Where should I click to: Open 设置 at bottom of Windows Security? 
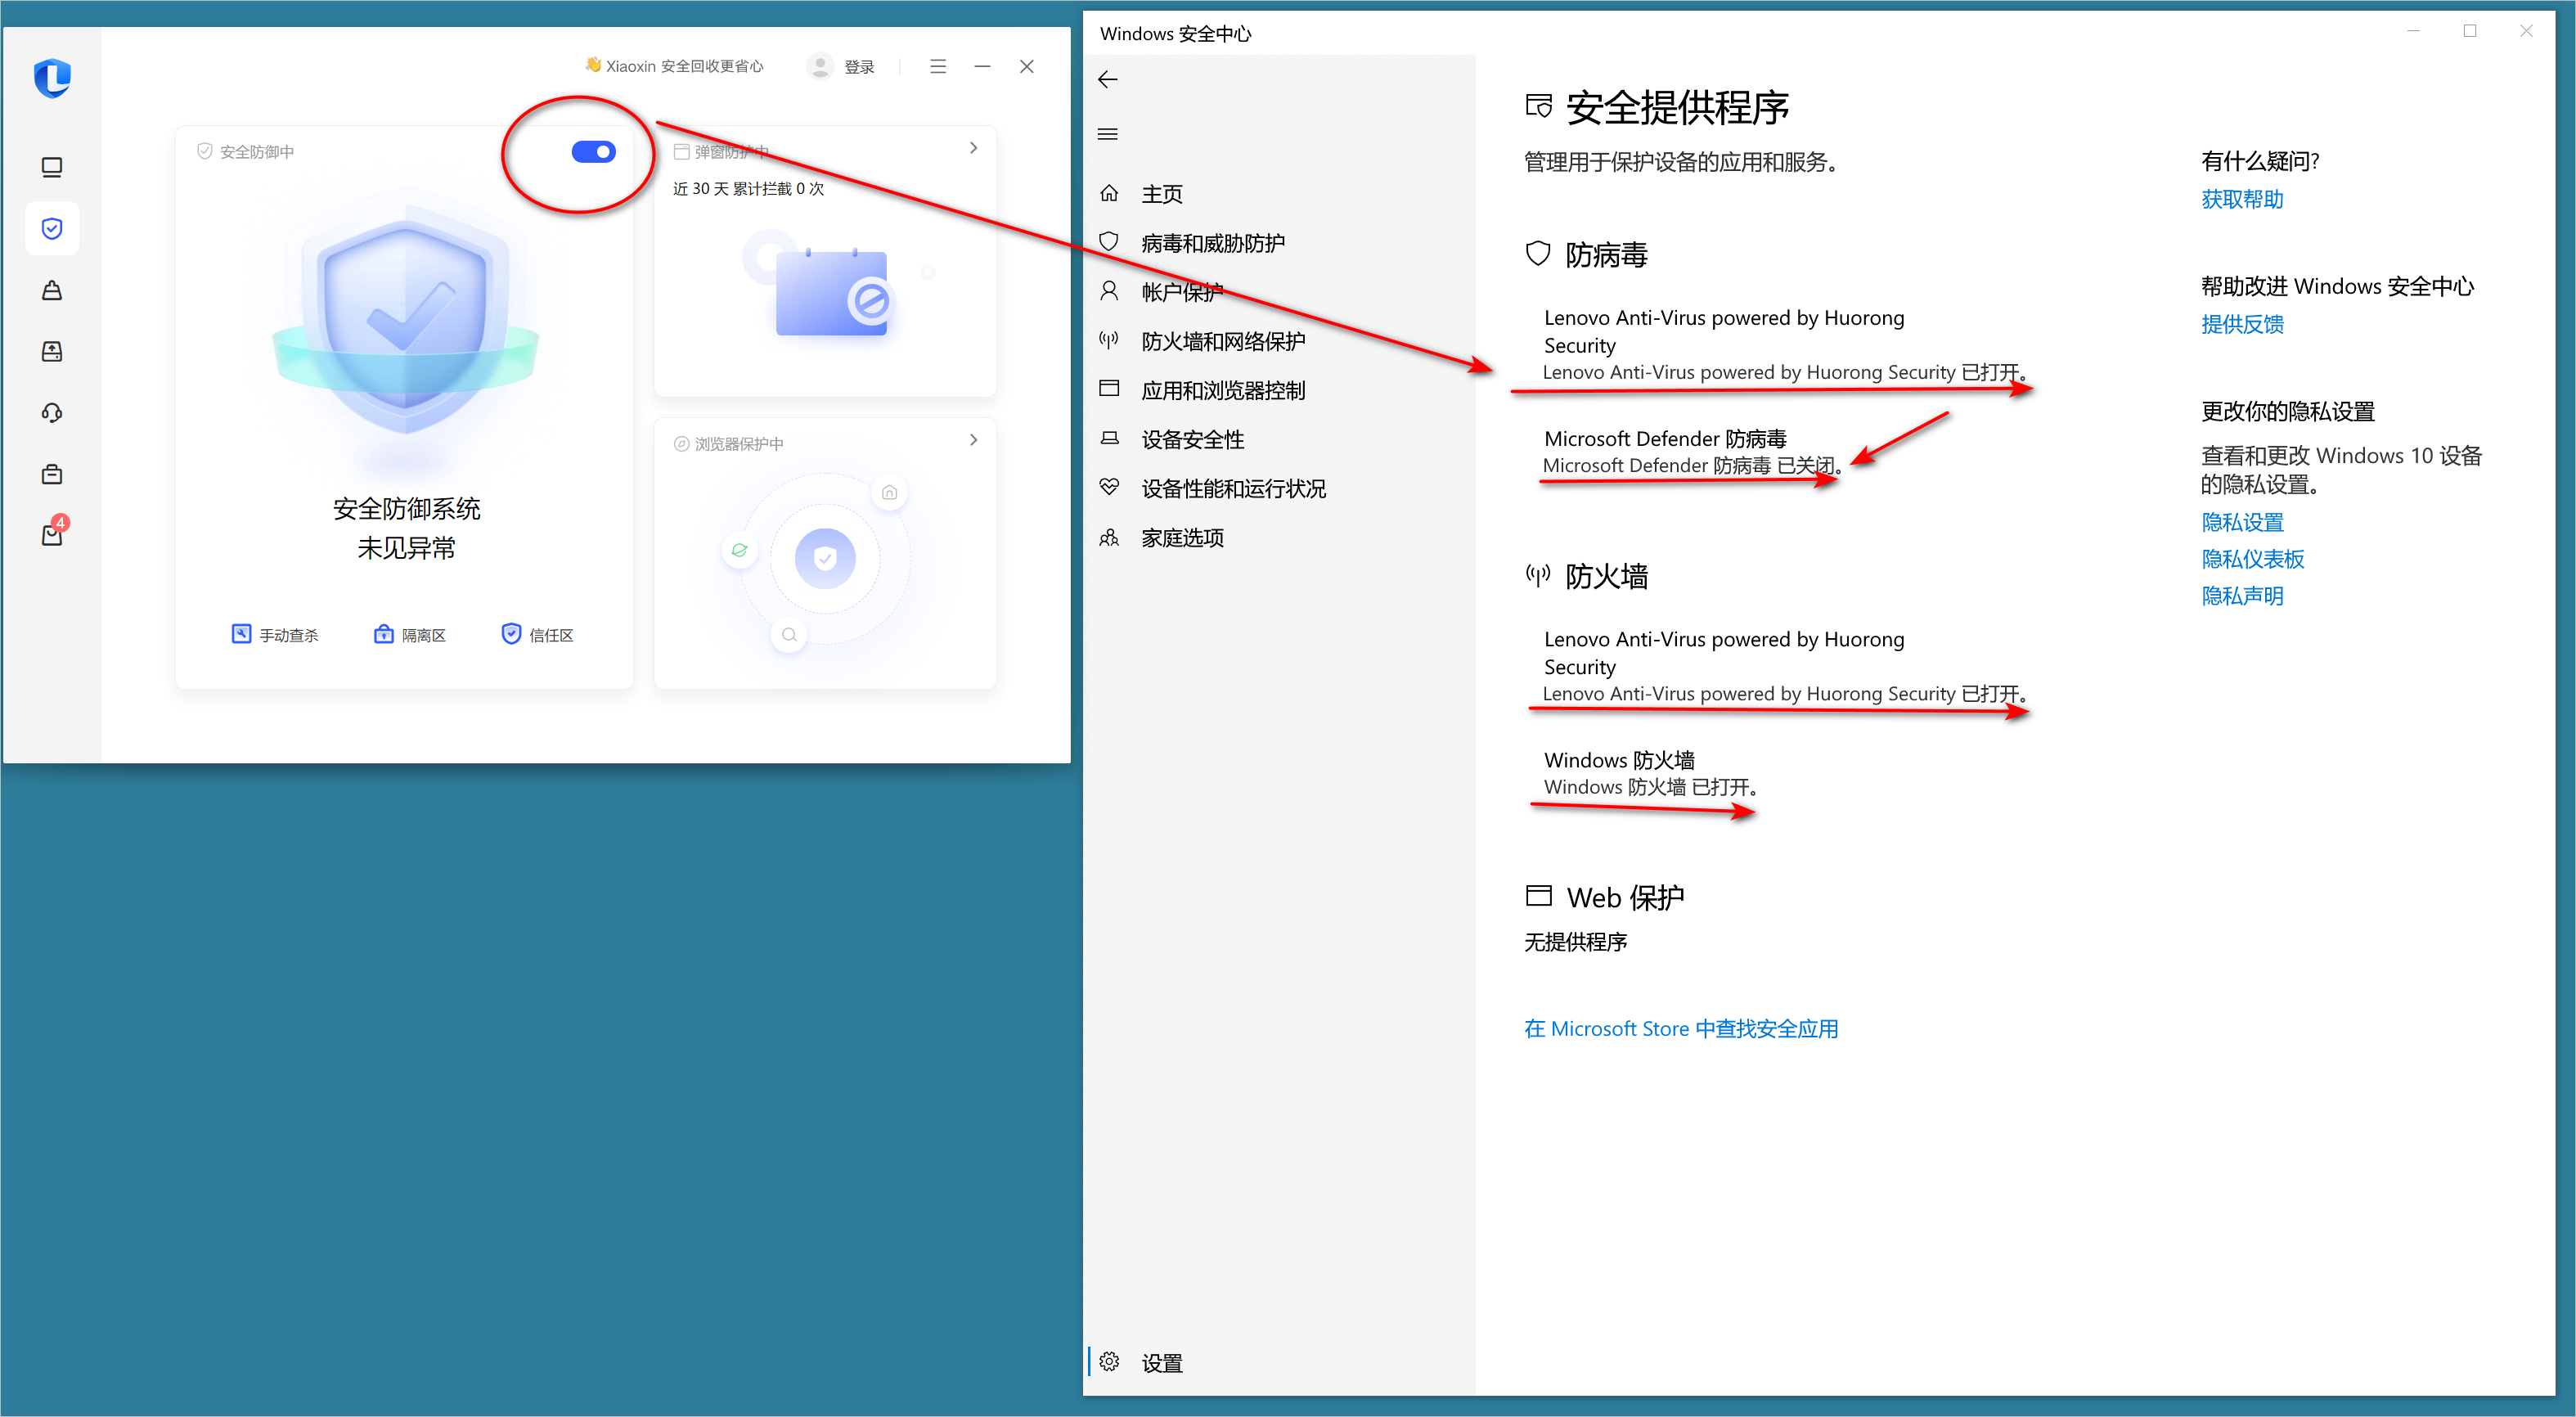[1160, 1362]
